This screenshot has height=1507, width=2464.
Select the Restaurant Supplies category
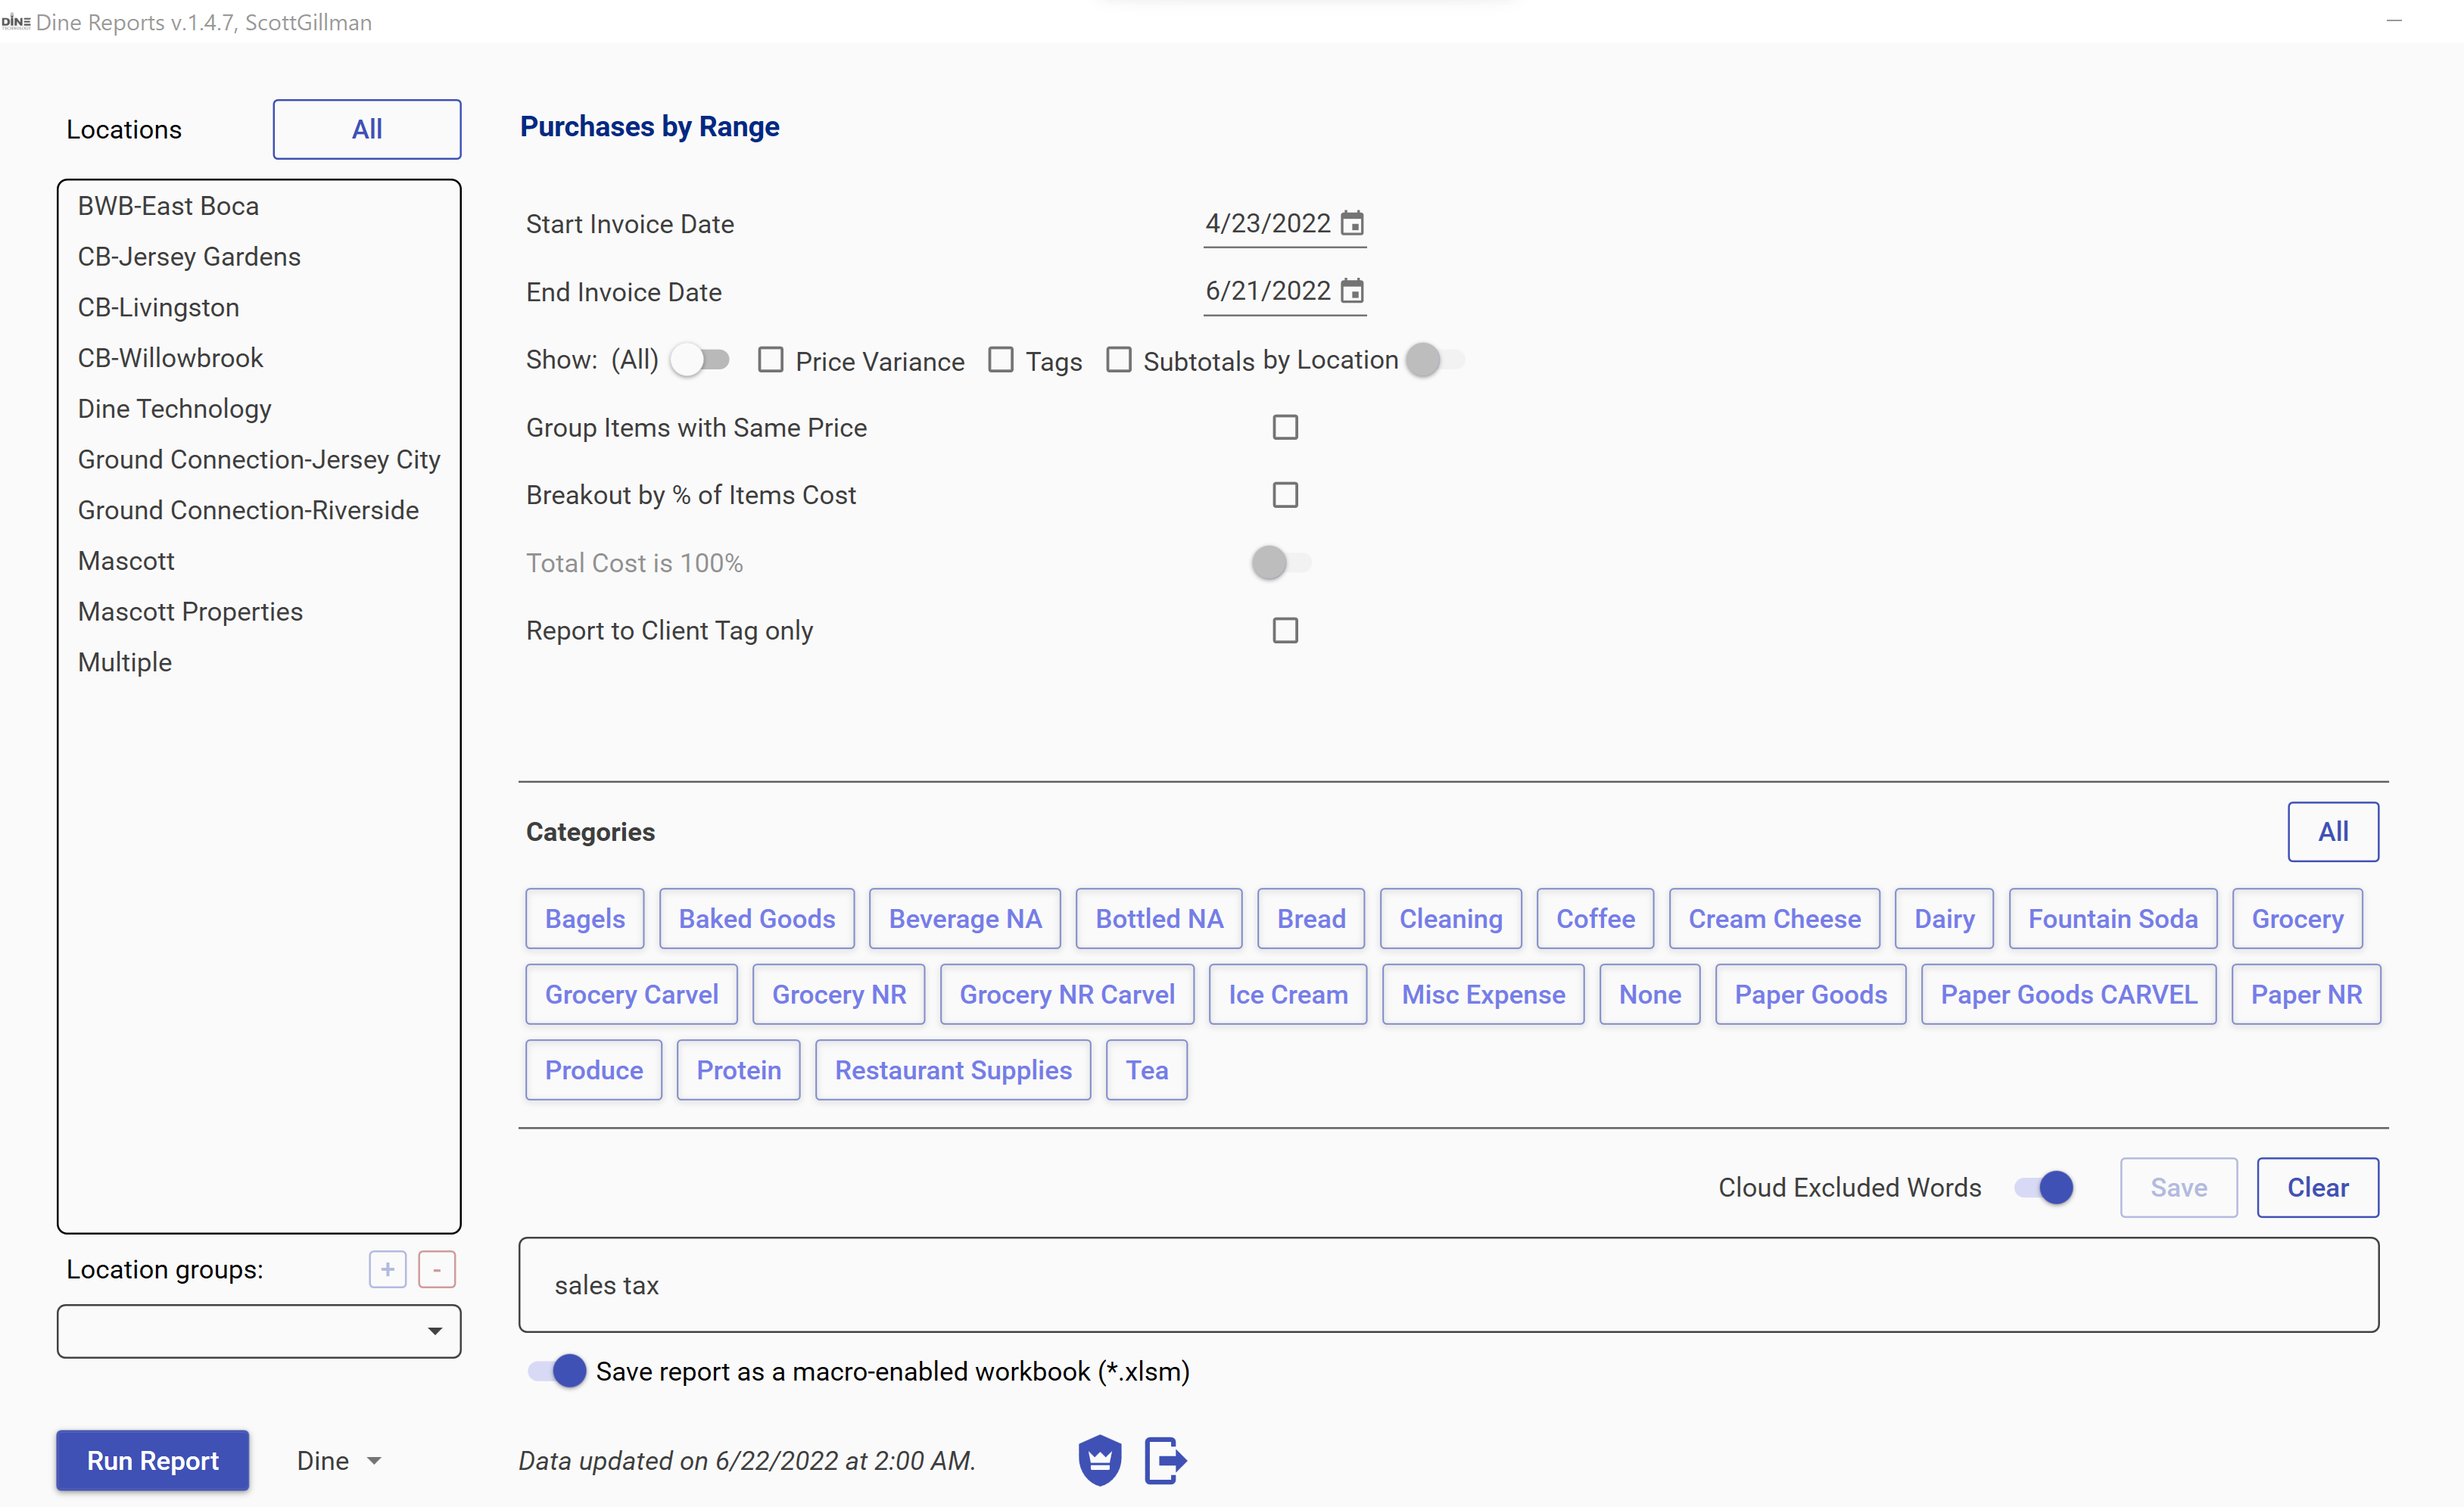click(x=953, y=1071)
